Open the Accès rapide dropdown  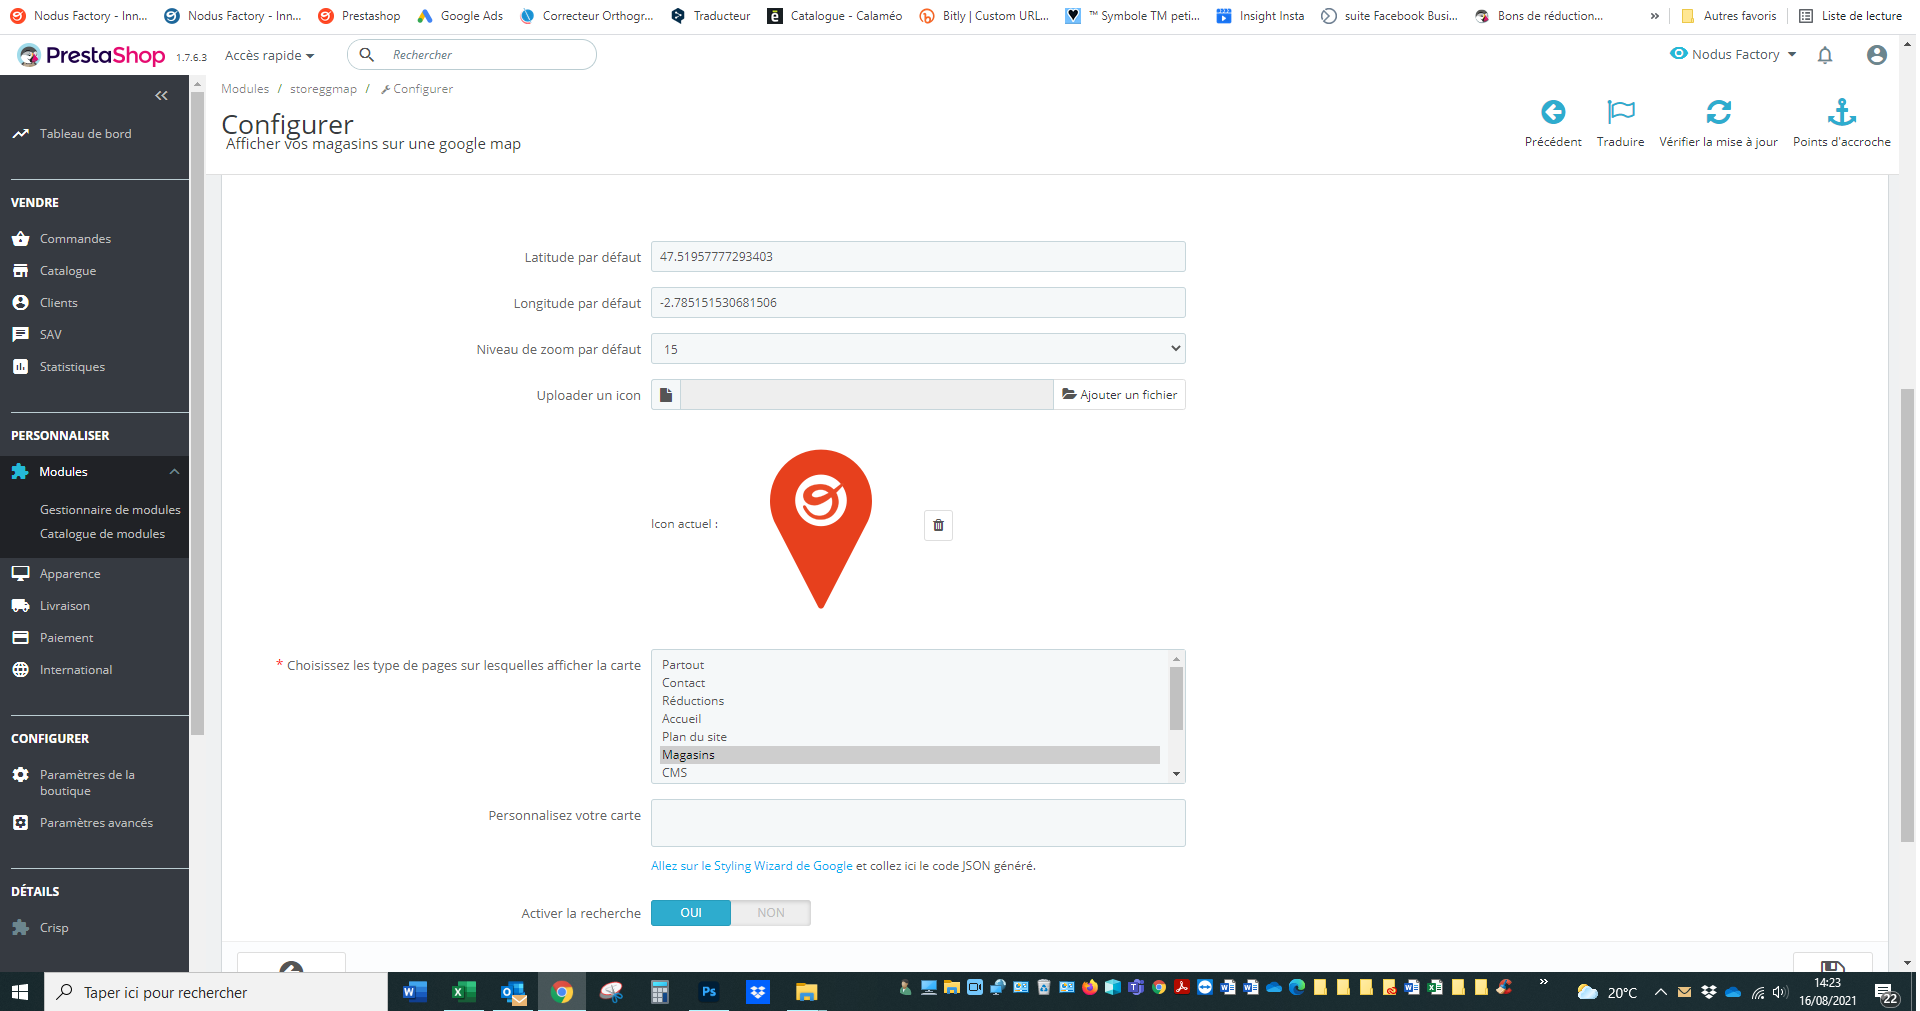click(x=269, y=55)
